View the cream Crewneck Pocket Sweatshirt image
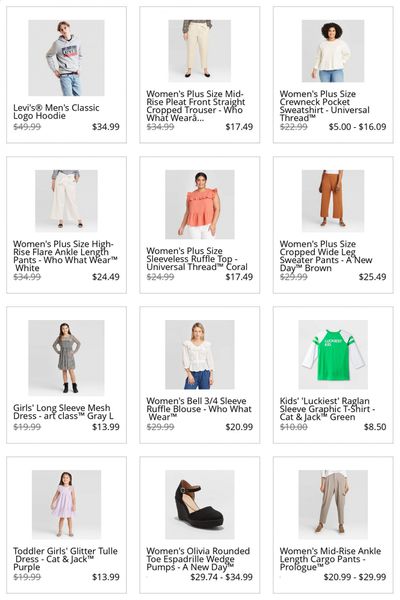The height and width of the screenshot is (600, 400). click(333, 51)
